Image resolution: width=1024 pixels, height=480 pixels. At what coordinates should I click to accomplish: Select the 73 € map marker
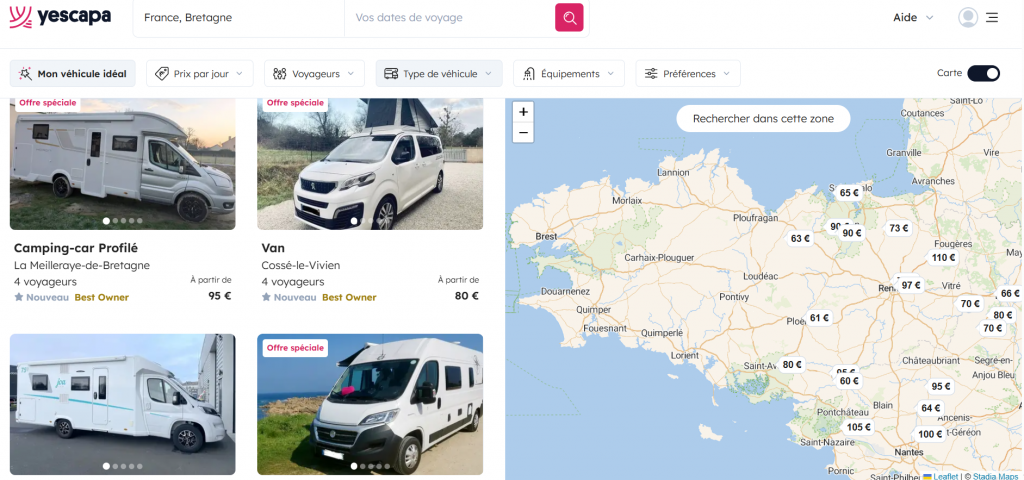click(899, 228)
